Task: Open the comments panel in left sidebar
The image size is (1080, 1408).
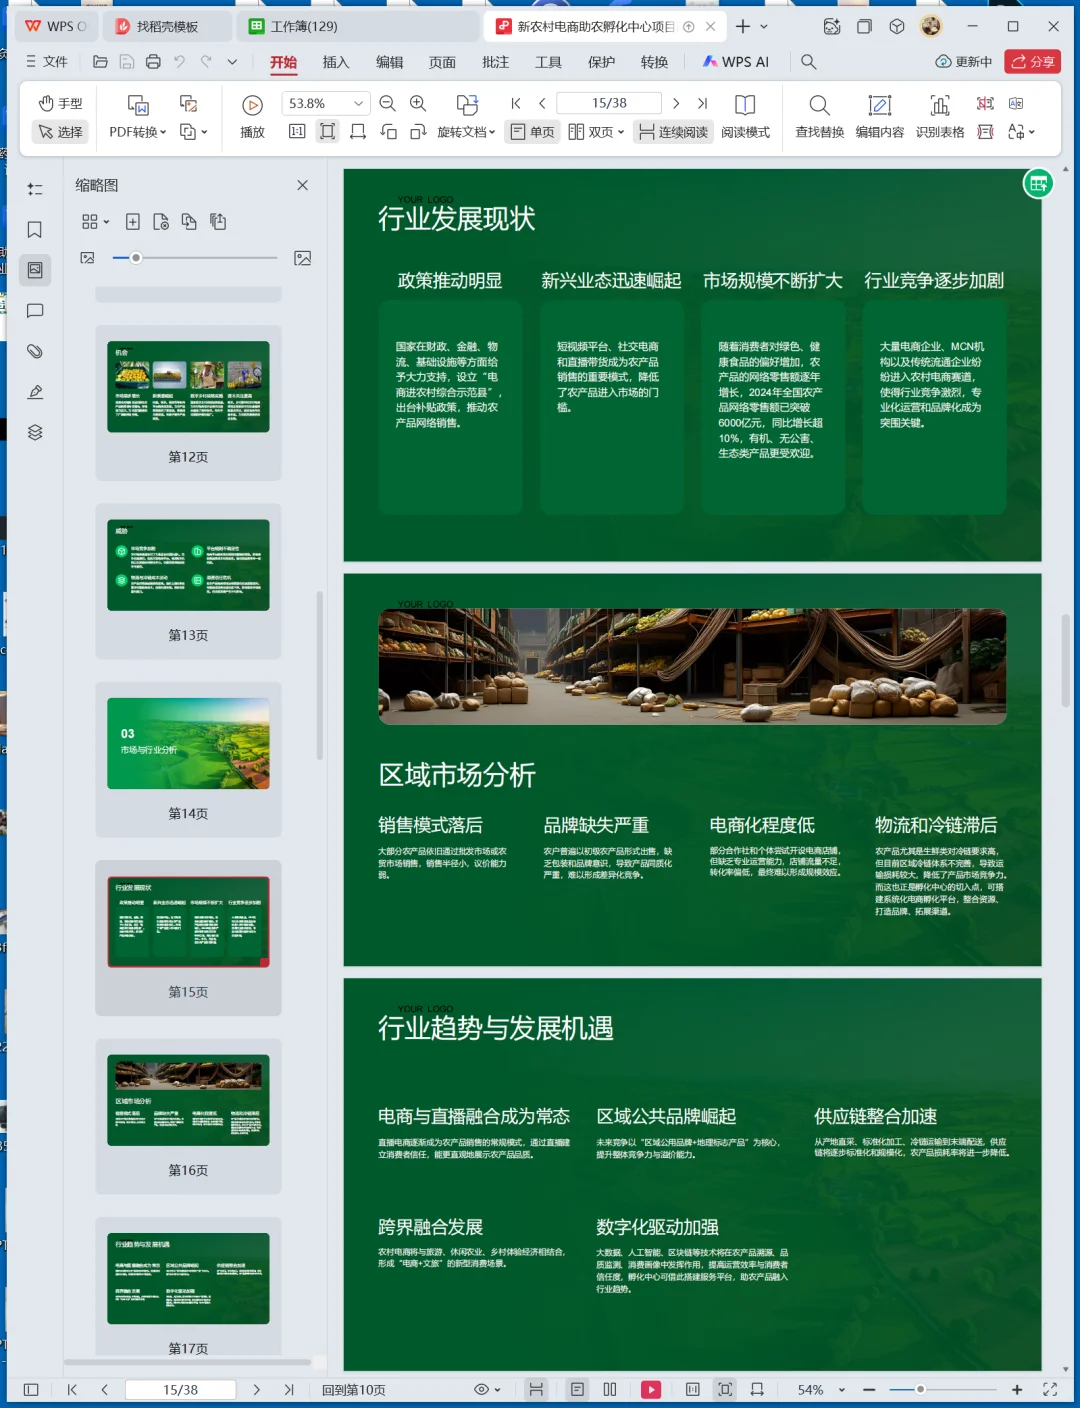Action: click(x=35, y=310)
